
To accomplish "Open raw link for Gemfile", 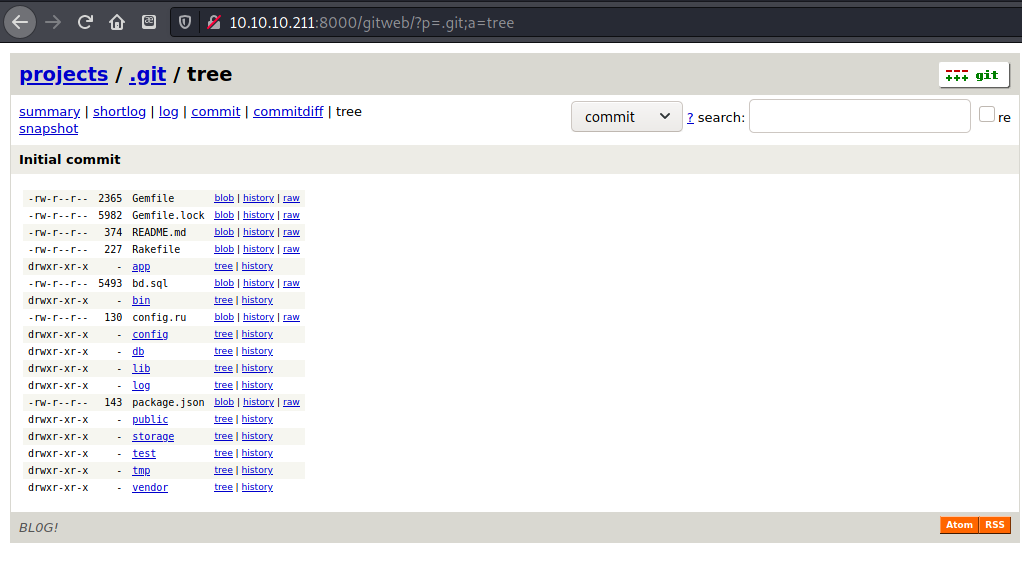I will (x=291, y=198).
